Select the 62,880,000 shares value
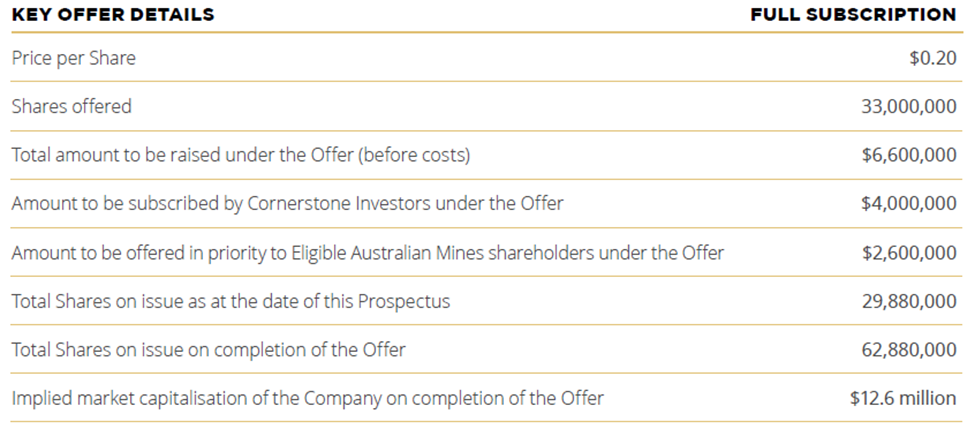 [x=909, y=350]
